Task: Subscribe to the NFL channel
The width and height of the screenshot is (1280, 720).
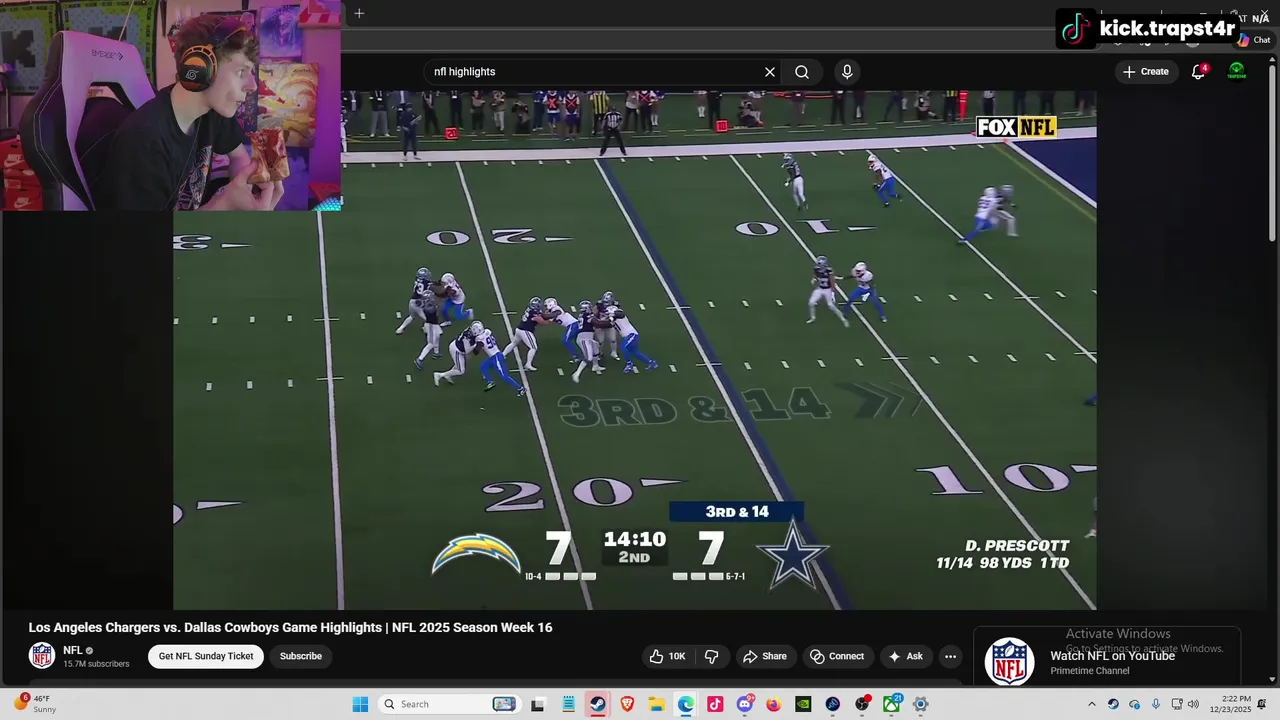Action: point(301,656)
